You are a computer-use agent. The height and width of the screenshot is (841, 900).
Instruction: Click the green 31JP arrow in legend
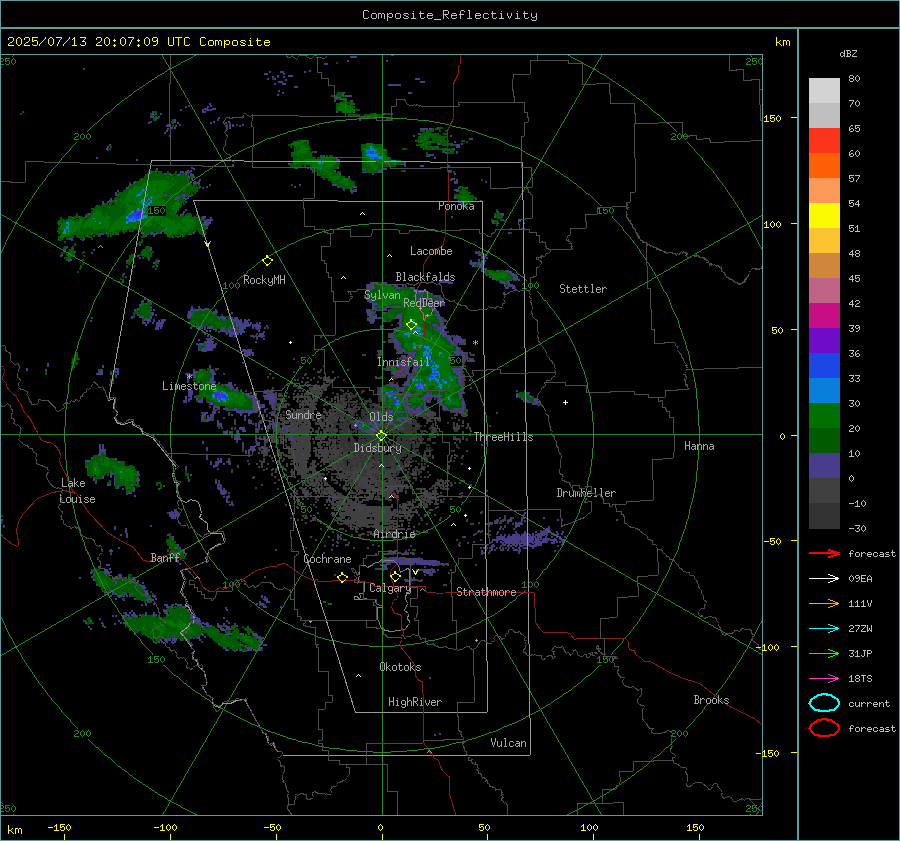pos(824,653)
